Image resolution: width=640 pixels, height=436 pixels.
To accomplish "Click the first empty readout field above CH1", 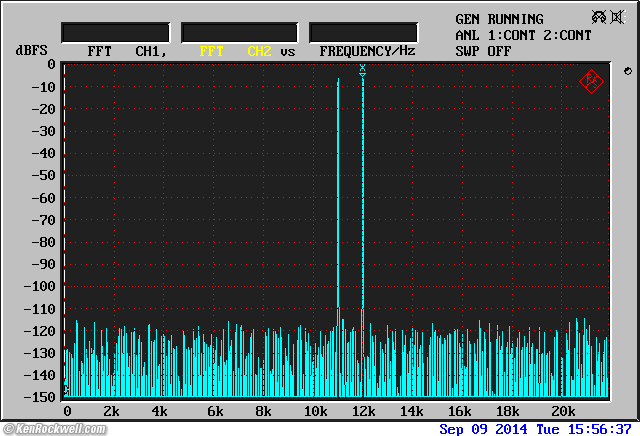I will (115, 32).
